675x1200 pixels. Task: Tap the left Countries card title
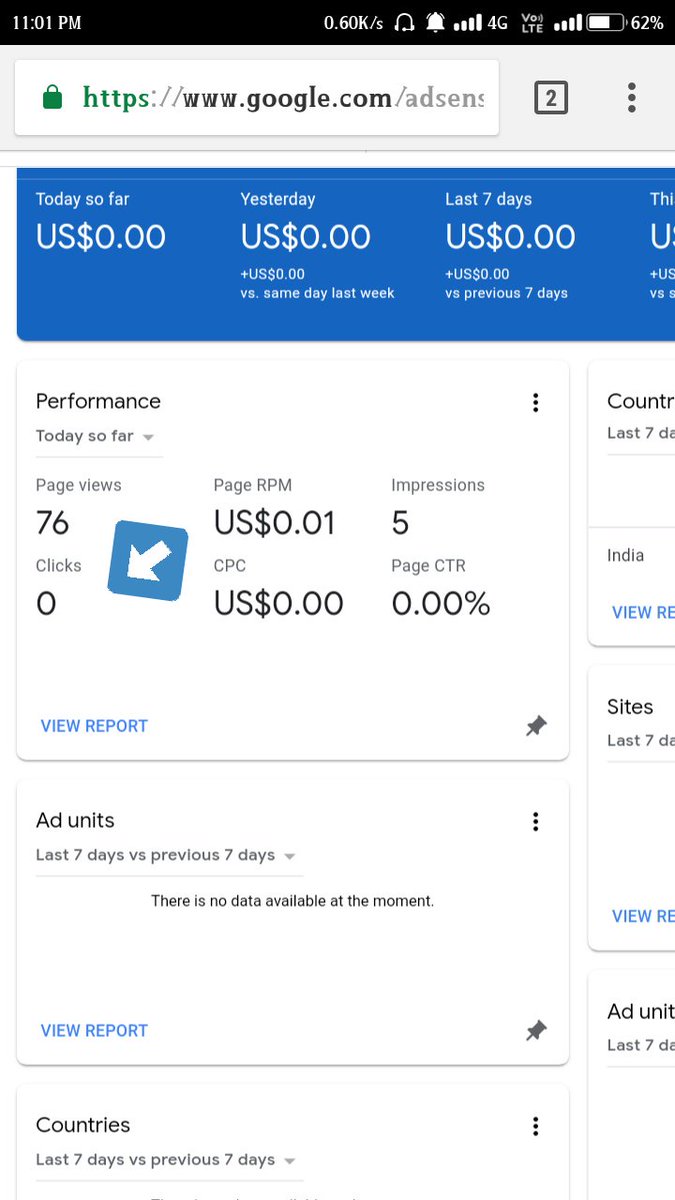tap(83, 1125)
